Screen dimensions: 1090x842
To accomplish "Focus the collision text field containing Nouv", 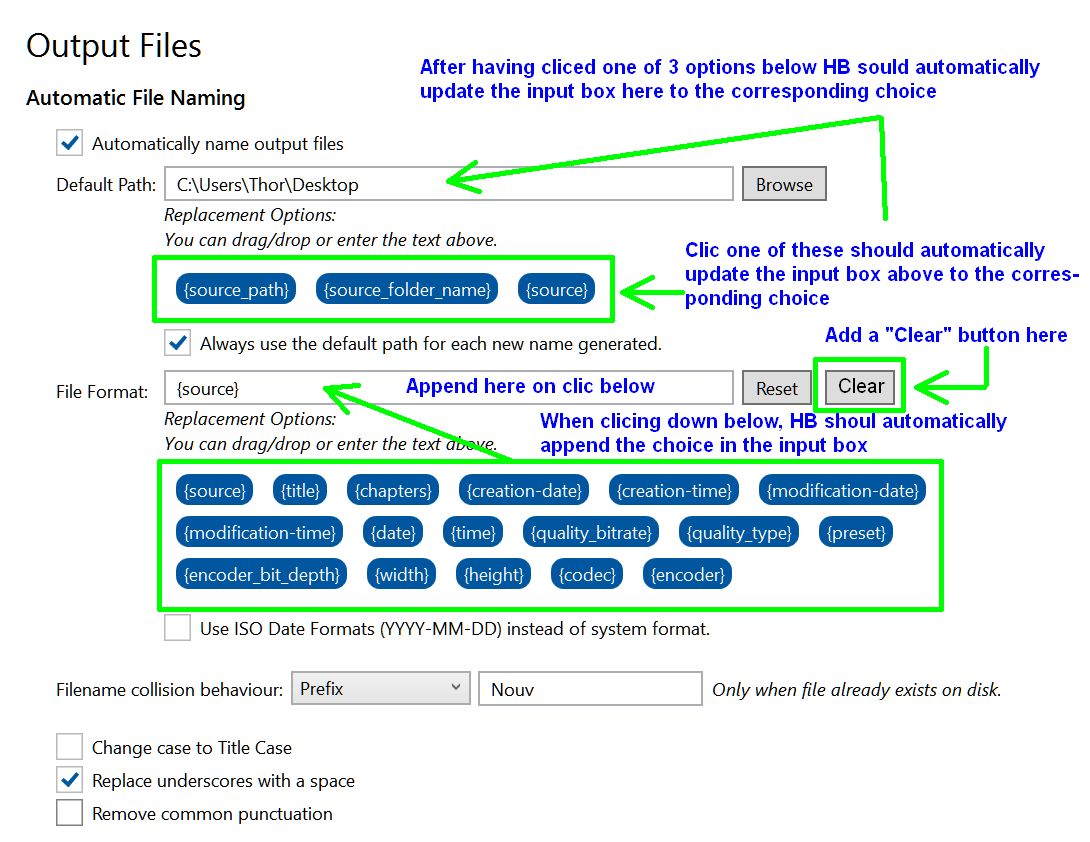I will pyautogui.click(x=590, y=688).
